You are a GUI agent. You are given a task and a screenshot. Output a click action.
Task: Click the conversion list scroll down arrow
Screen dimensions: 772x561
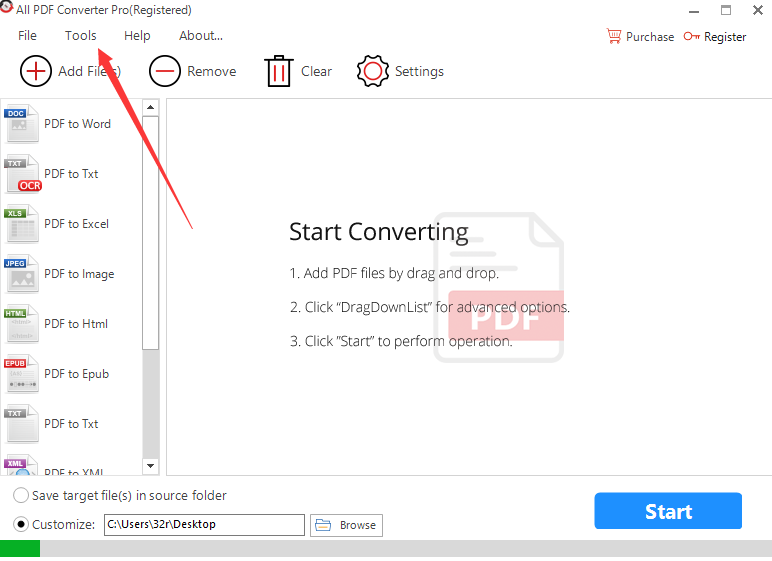click(151, 465)
